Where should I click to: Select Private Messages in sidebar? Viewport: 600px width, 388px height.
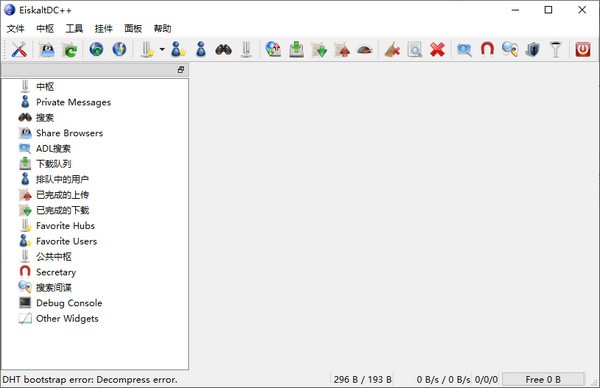tap(73, 102)
